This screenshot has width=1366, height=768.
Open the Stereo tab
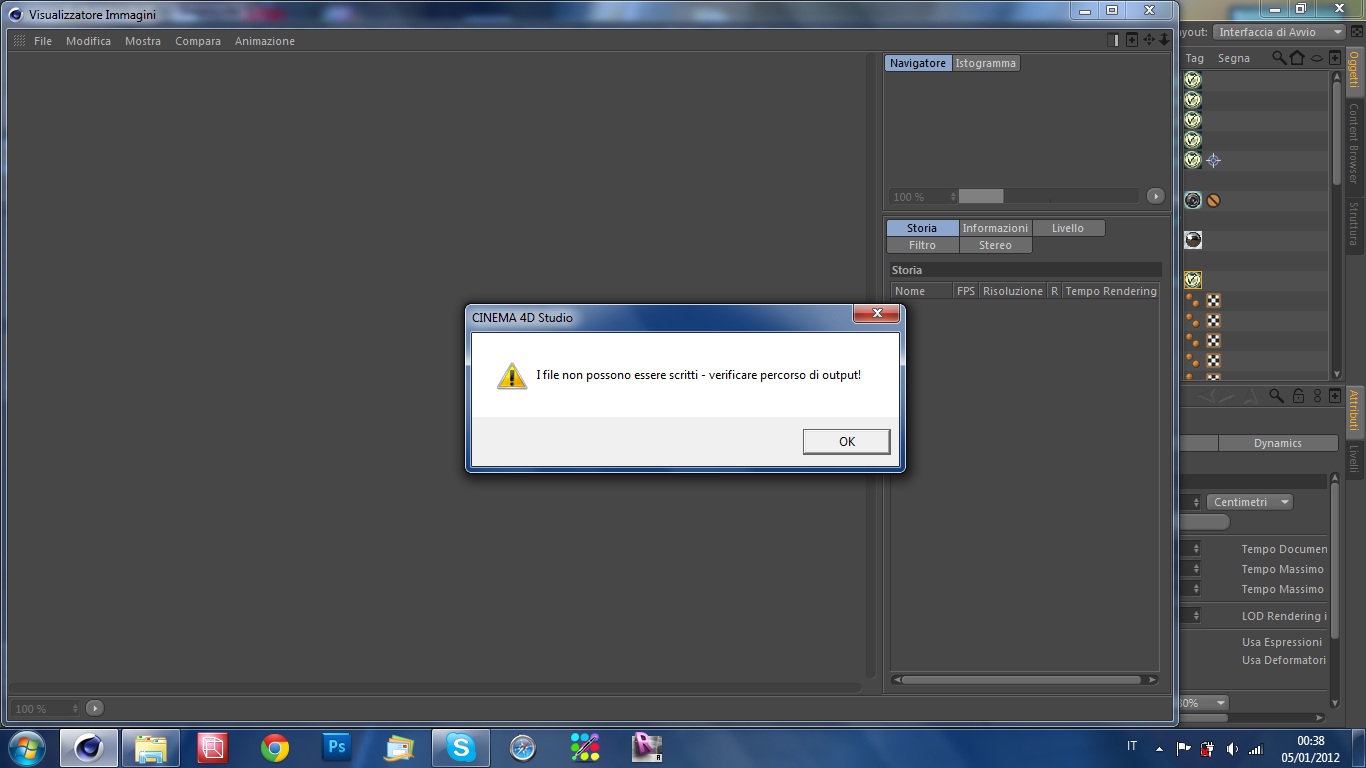(x=995, y=245)
